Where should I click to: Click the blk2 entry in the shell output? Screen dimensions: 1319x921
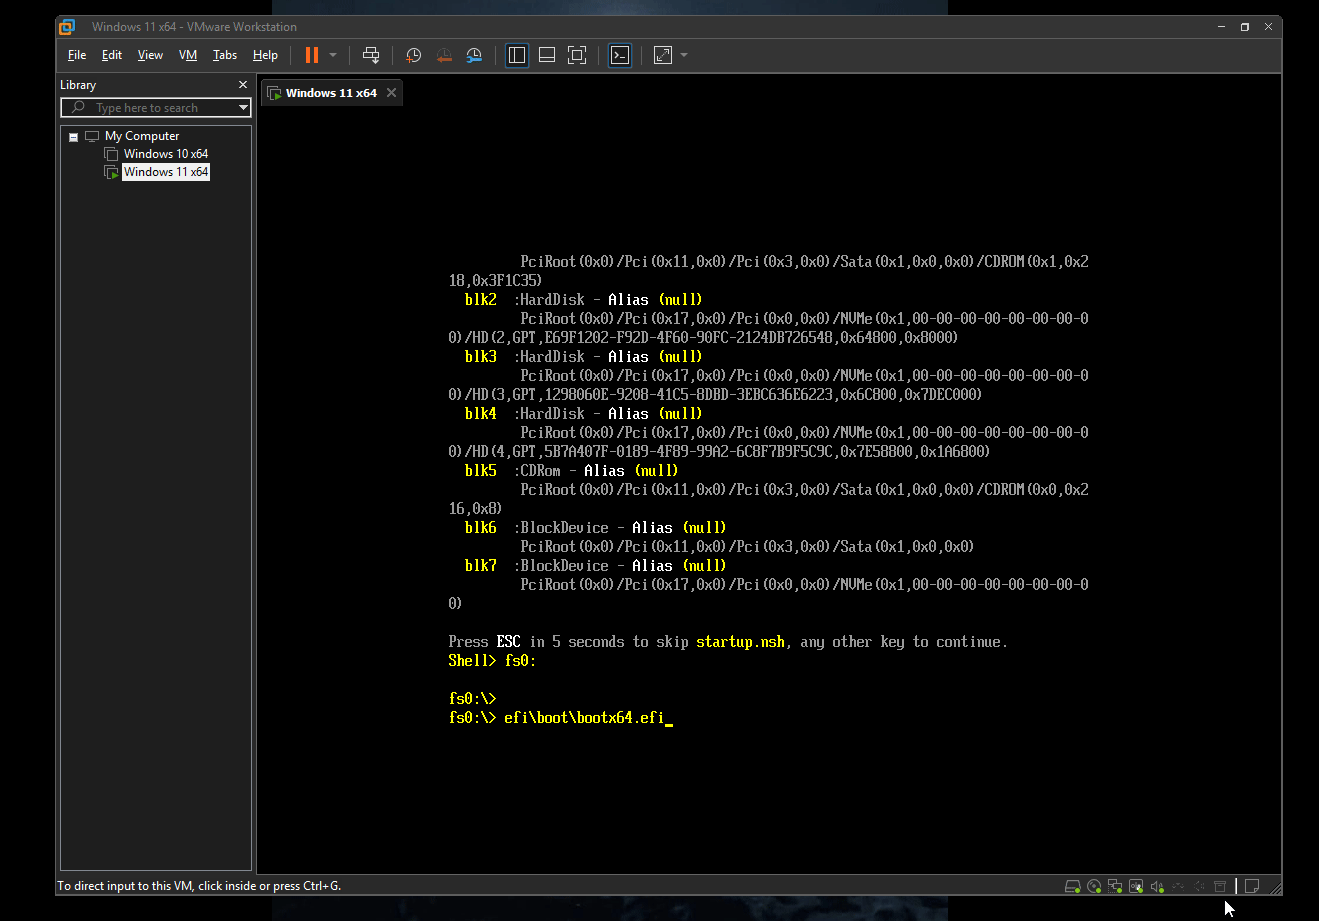(x=481, y=300)
